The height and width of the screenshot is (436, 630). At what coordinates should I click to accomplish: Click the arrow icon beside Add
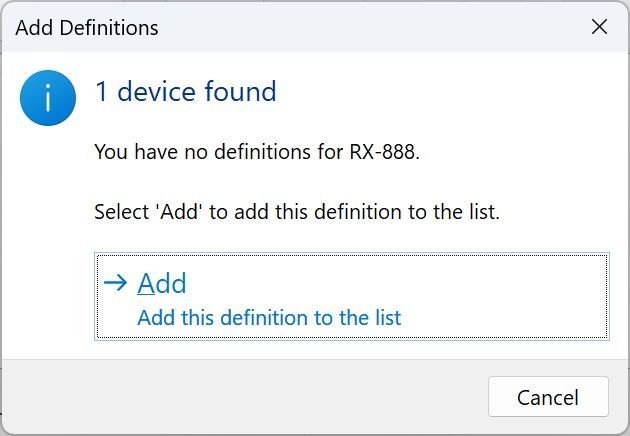pos(116,283)
